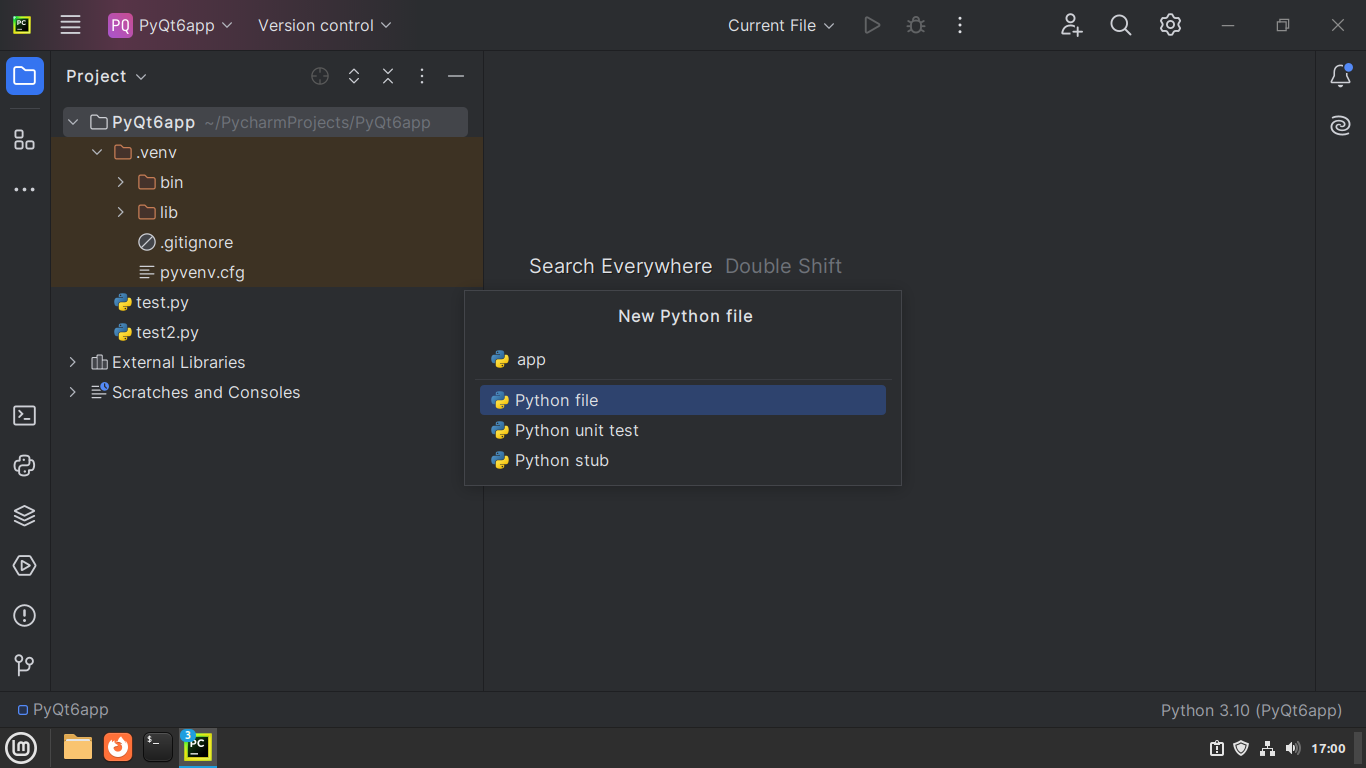Open the AI Assistant spiral icon
Viewport: 1366px width, 768px height.
(1341, 126)
